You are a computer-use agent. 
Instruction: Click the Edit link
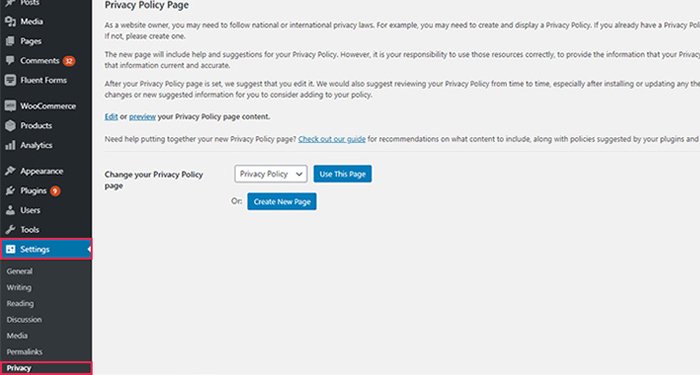click(111, 117)
